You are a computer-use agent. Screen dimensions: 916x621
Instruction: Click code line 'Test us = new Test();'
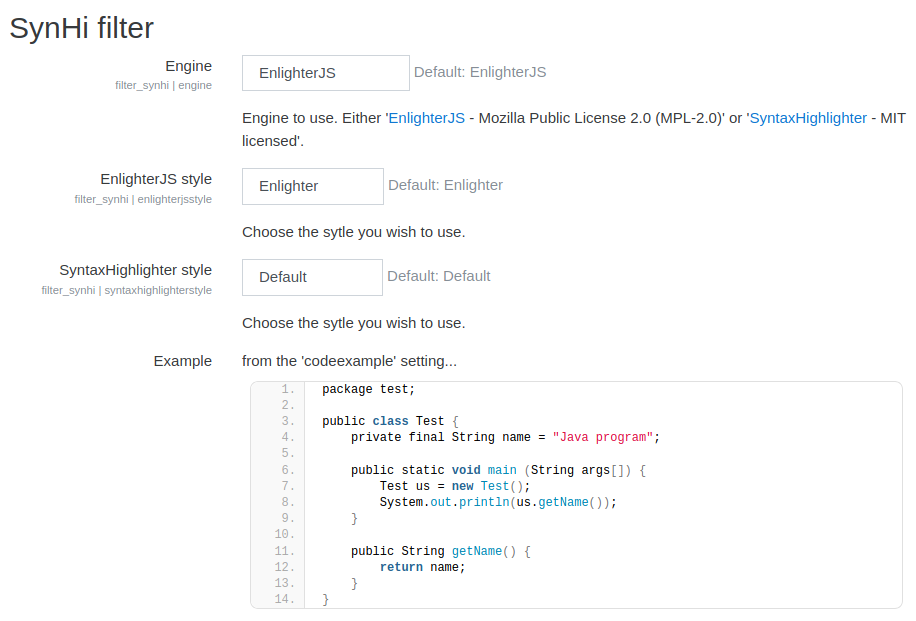click(455, 486)
